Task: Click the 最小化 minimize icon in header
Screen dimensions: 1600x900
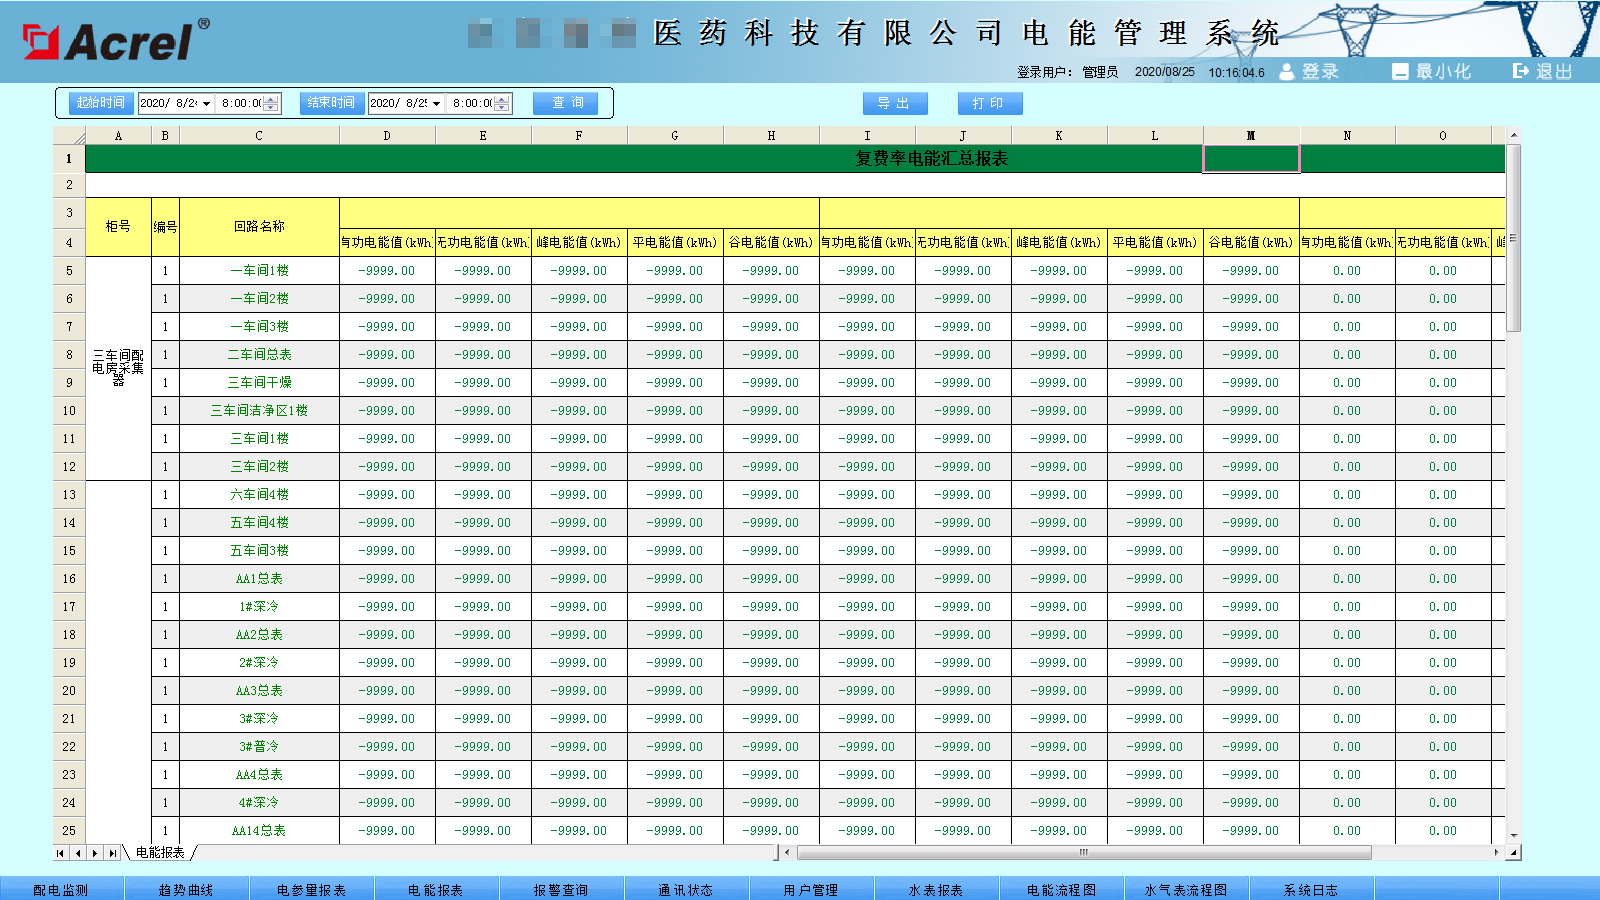Action: click(x=1400, y=72)
